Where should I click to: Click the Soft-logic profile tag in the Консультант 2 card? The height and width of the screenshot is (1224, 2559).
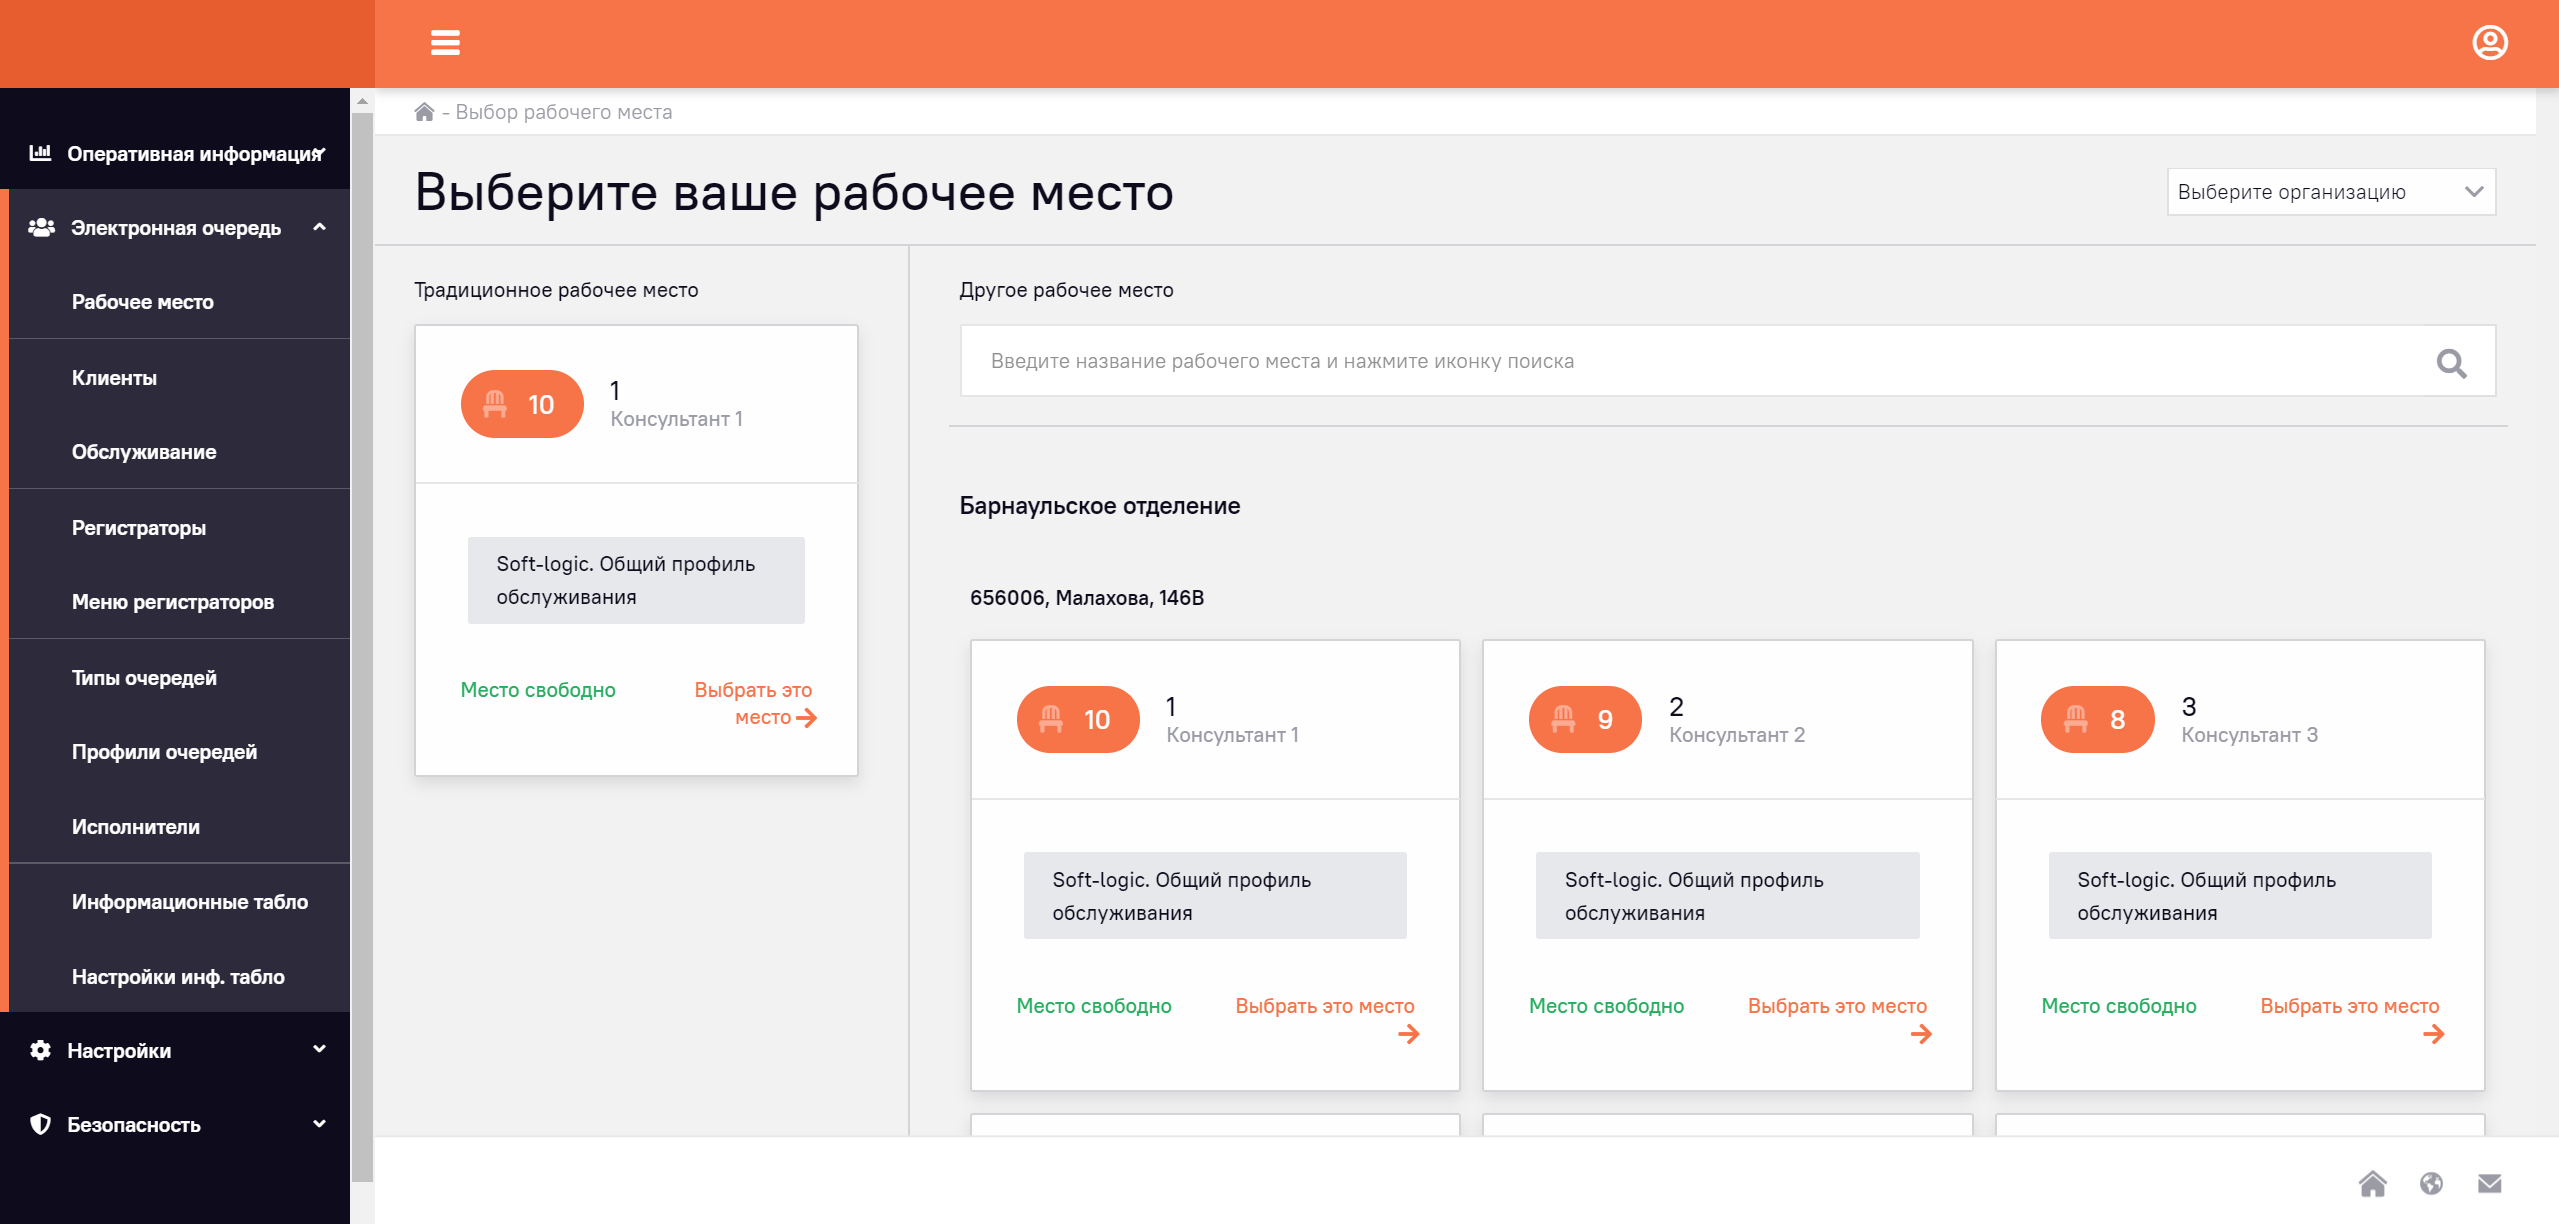coord(1727,896)
